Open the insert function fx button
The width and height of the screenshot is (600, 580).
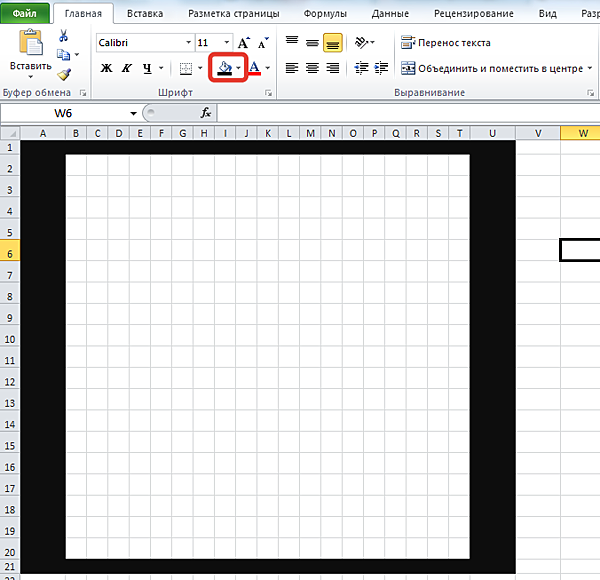(205, 113)
